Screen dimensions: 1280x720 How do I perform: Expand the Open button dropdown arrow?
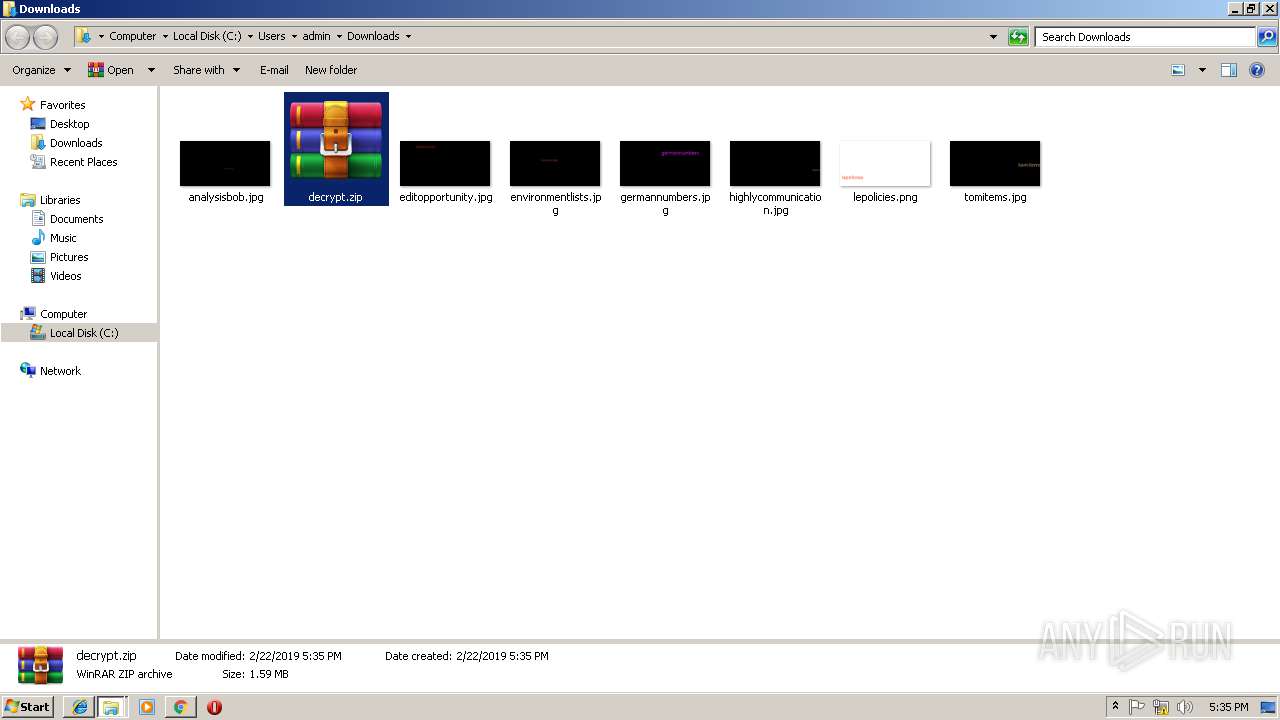tap(151, 70)
